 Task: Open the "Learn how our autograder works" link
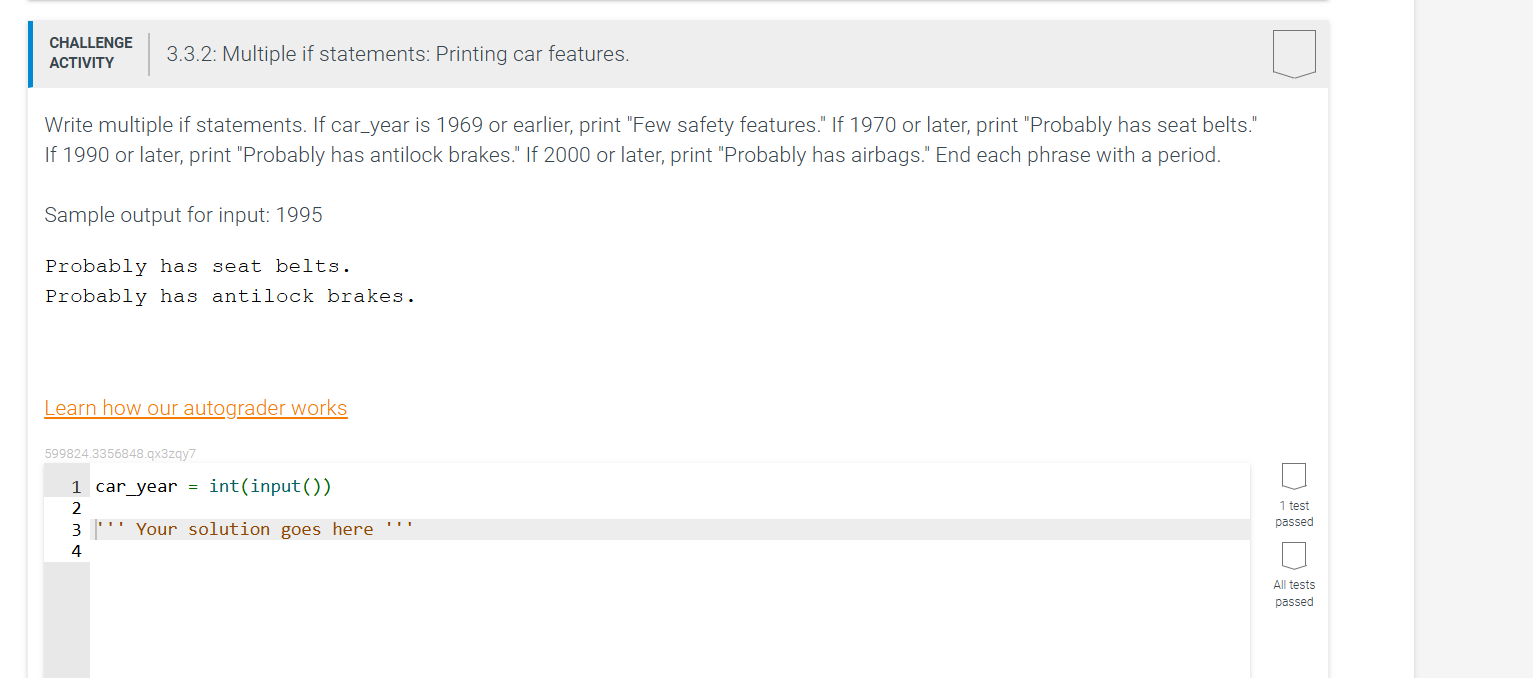195,408
